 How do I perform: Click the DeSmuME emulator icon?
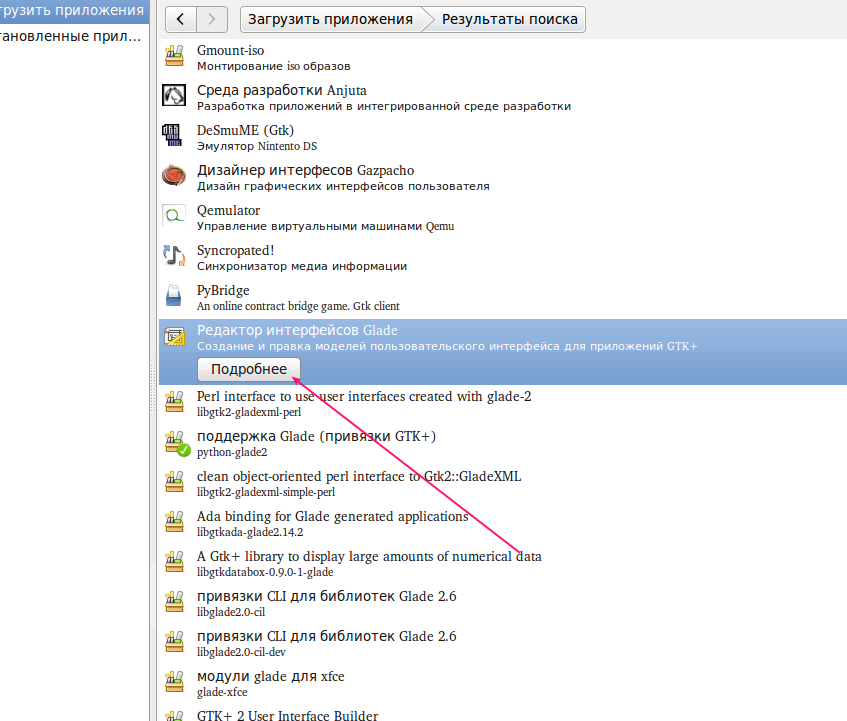pyautogui.click(x=172, y=135)
